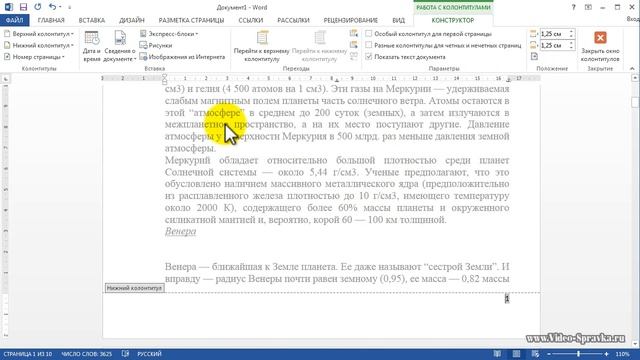Click the Insert Alignment Tab icon

click(x=534, y=57)
